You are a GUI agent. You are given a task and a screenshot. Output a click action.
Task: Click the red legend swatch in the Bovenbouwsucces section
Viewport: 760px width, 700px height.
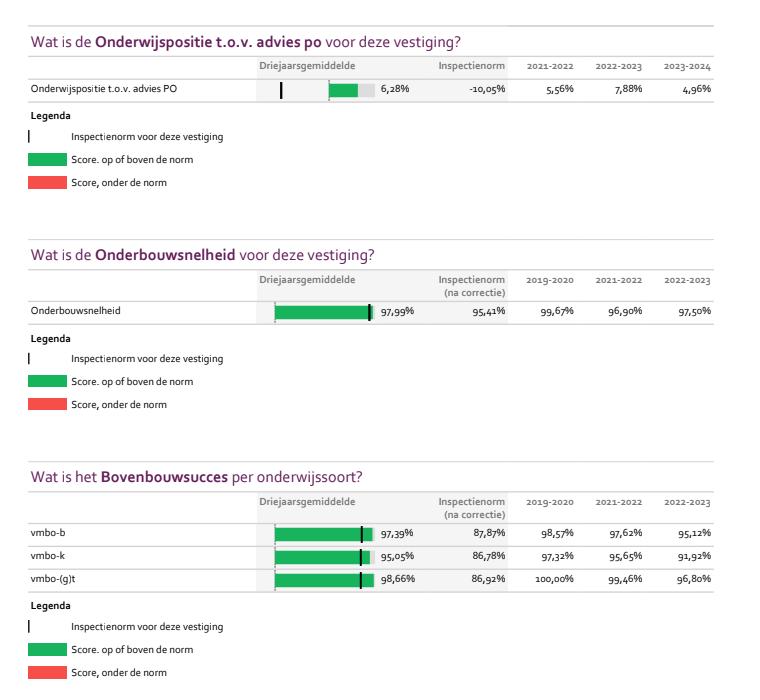[x=47, y=673]
